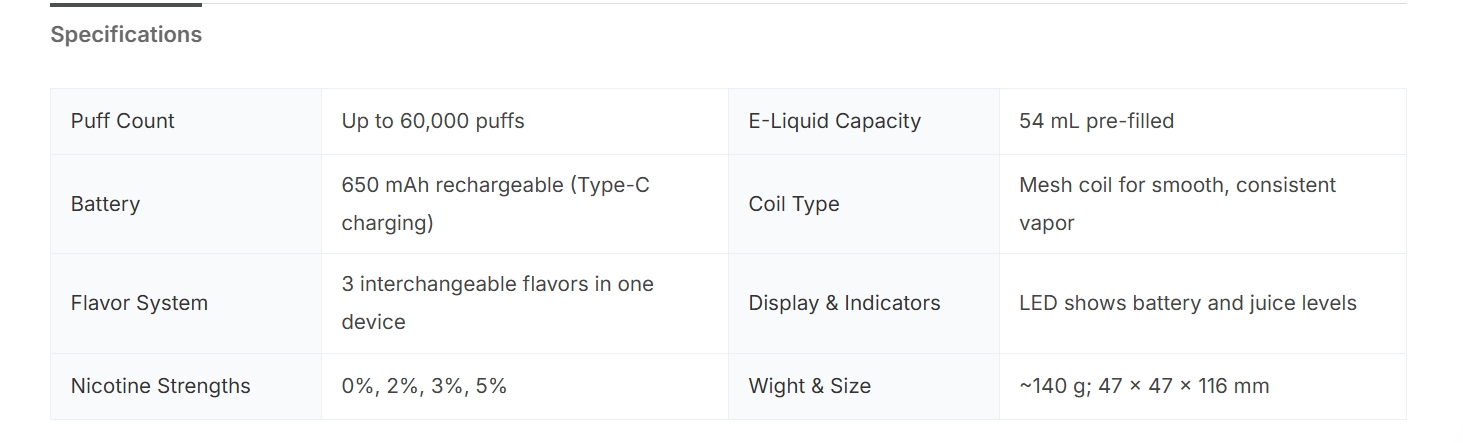1463x443 pixels.
Task: Click '3 interchangeable flavors in one device'
Action: click(497, 285)
